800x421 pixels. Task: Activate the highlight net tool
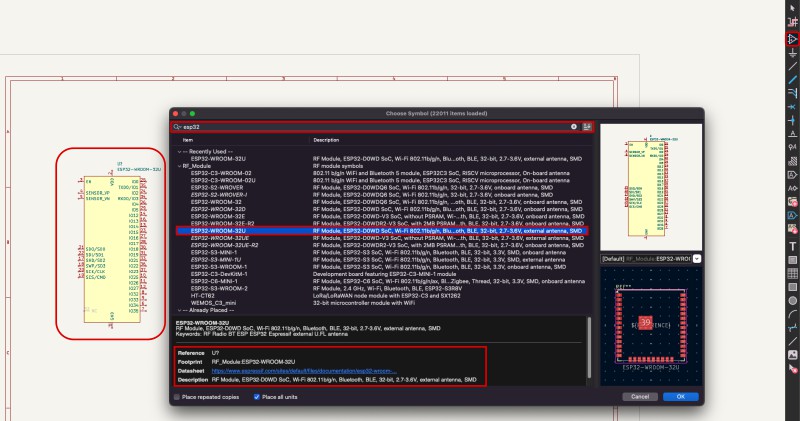coord(792,22)
